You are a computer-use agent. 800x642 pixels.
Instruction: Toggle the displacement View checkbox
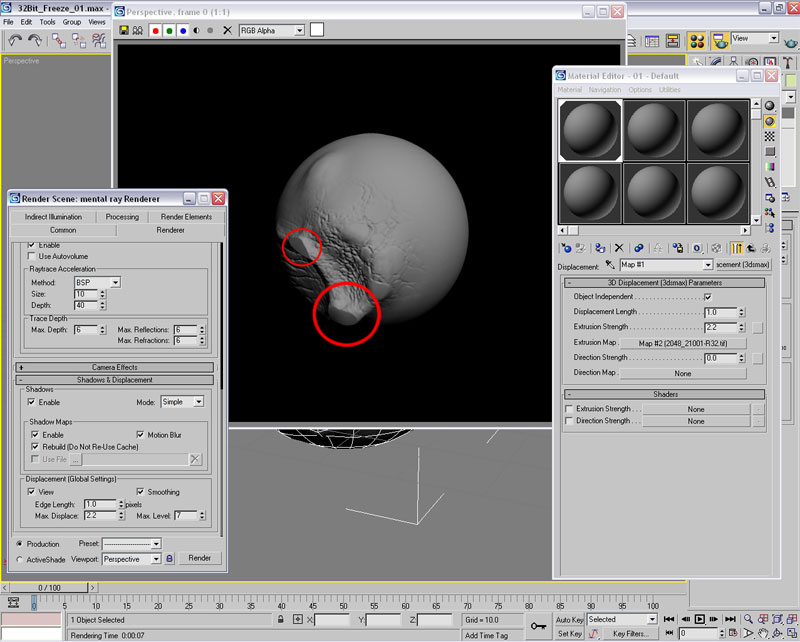point(32,492)
